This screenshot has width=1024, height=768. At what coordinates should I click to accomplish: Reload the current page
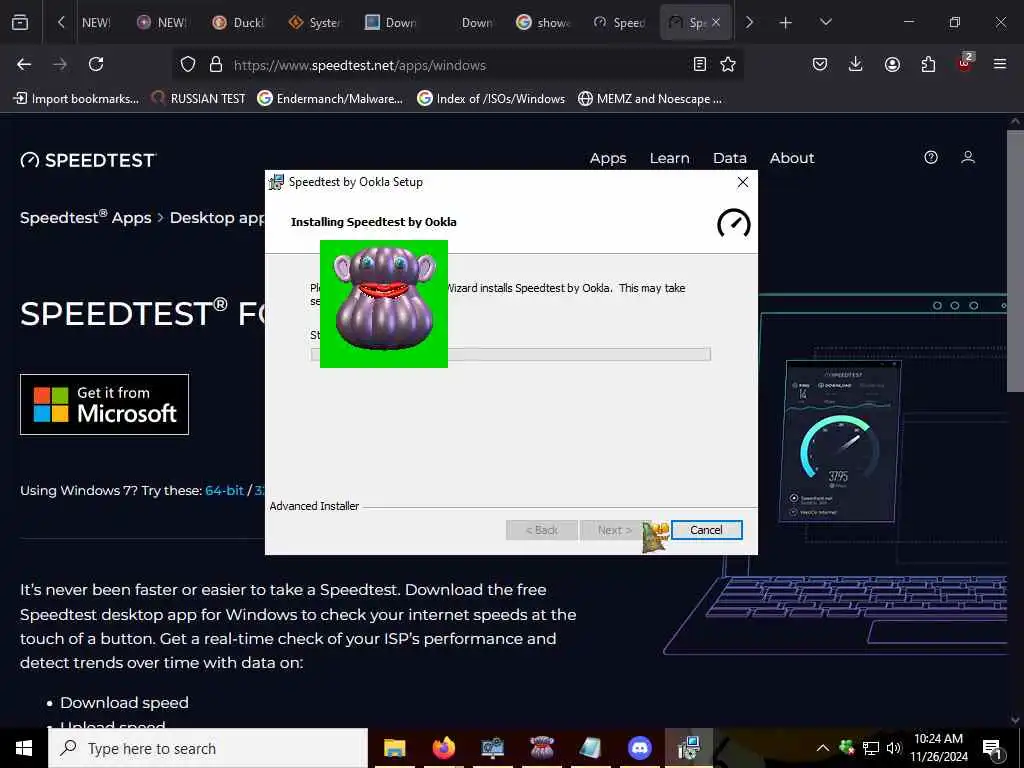click(96, 64)
